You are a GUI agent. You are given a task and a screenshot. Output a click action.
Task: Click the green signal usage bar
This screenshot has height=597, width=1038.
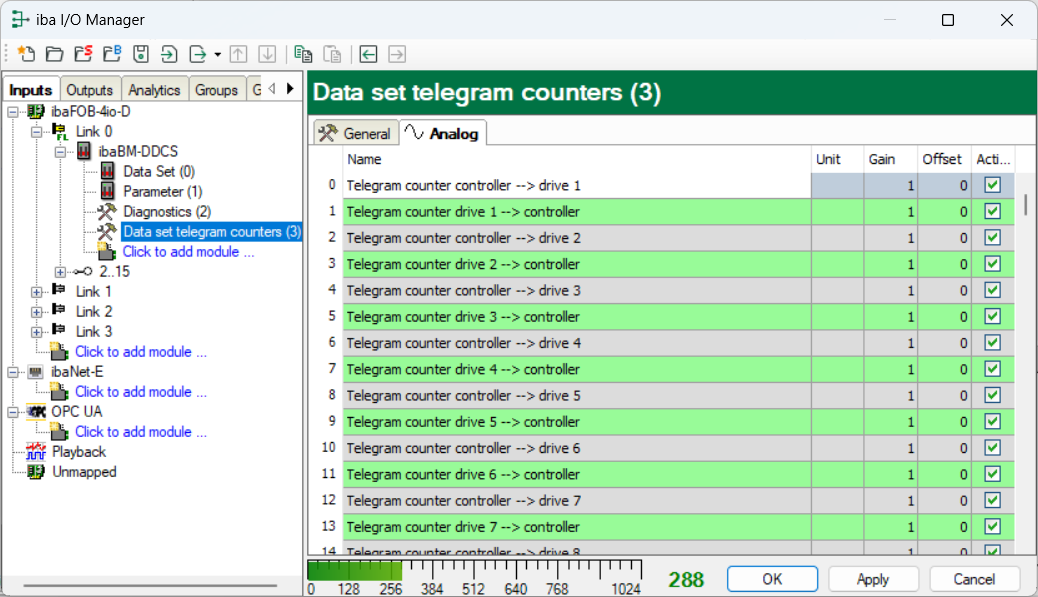coord(355,570)
